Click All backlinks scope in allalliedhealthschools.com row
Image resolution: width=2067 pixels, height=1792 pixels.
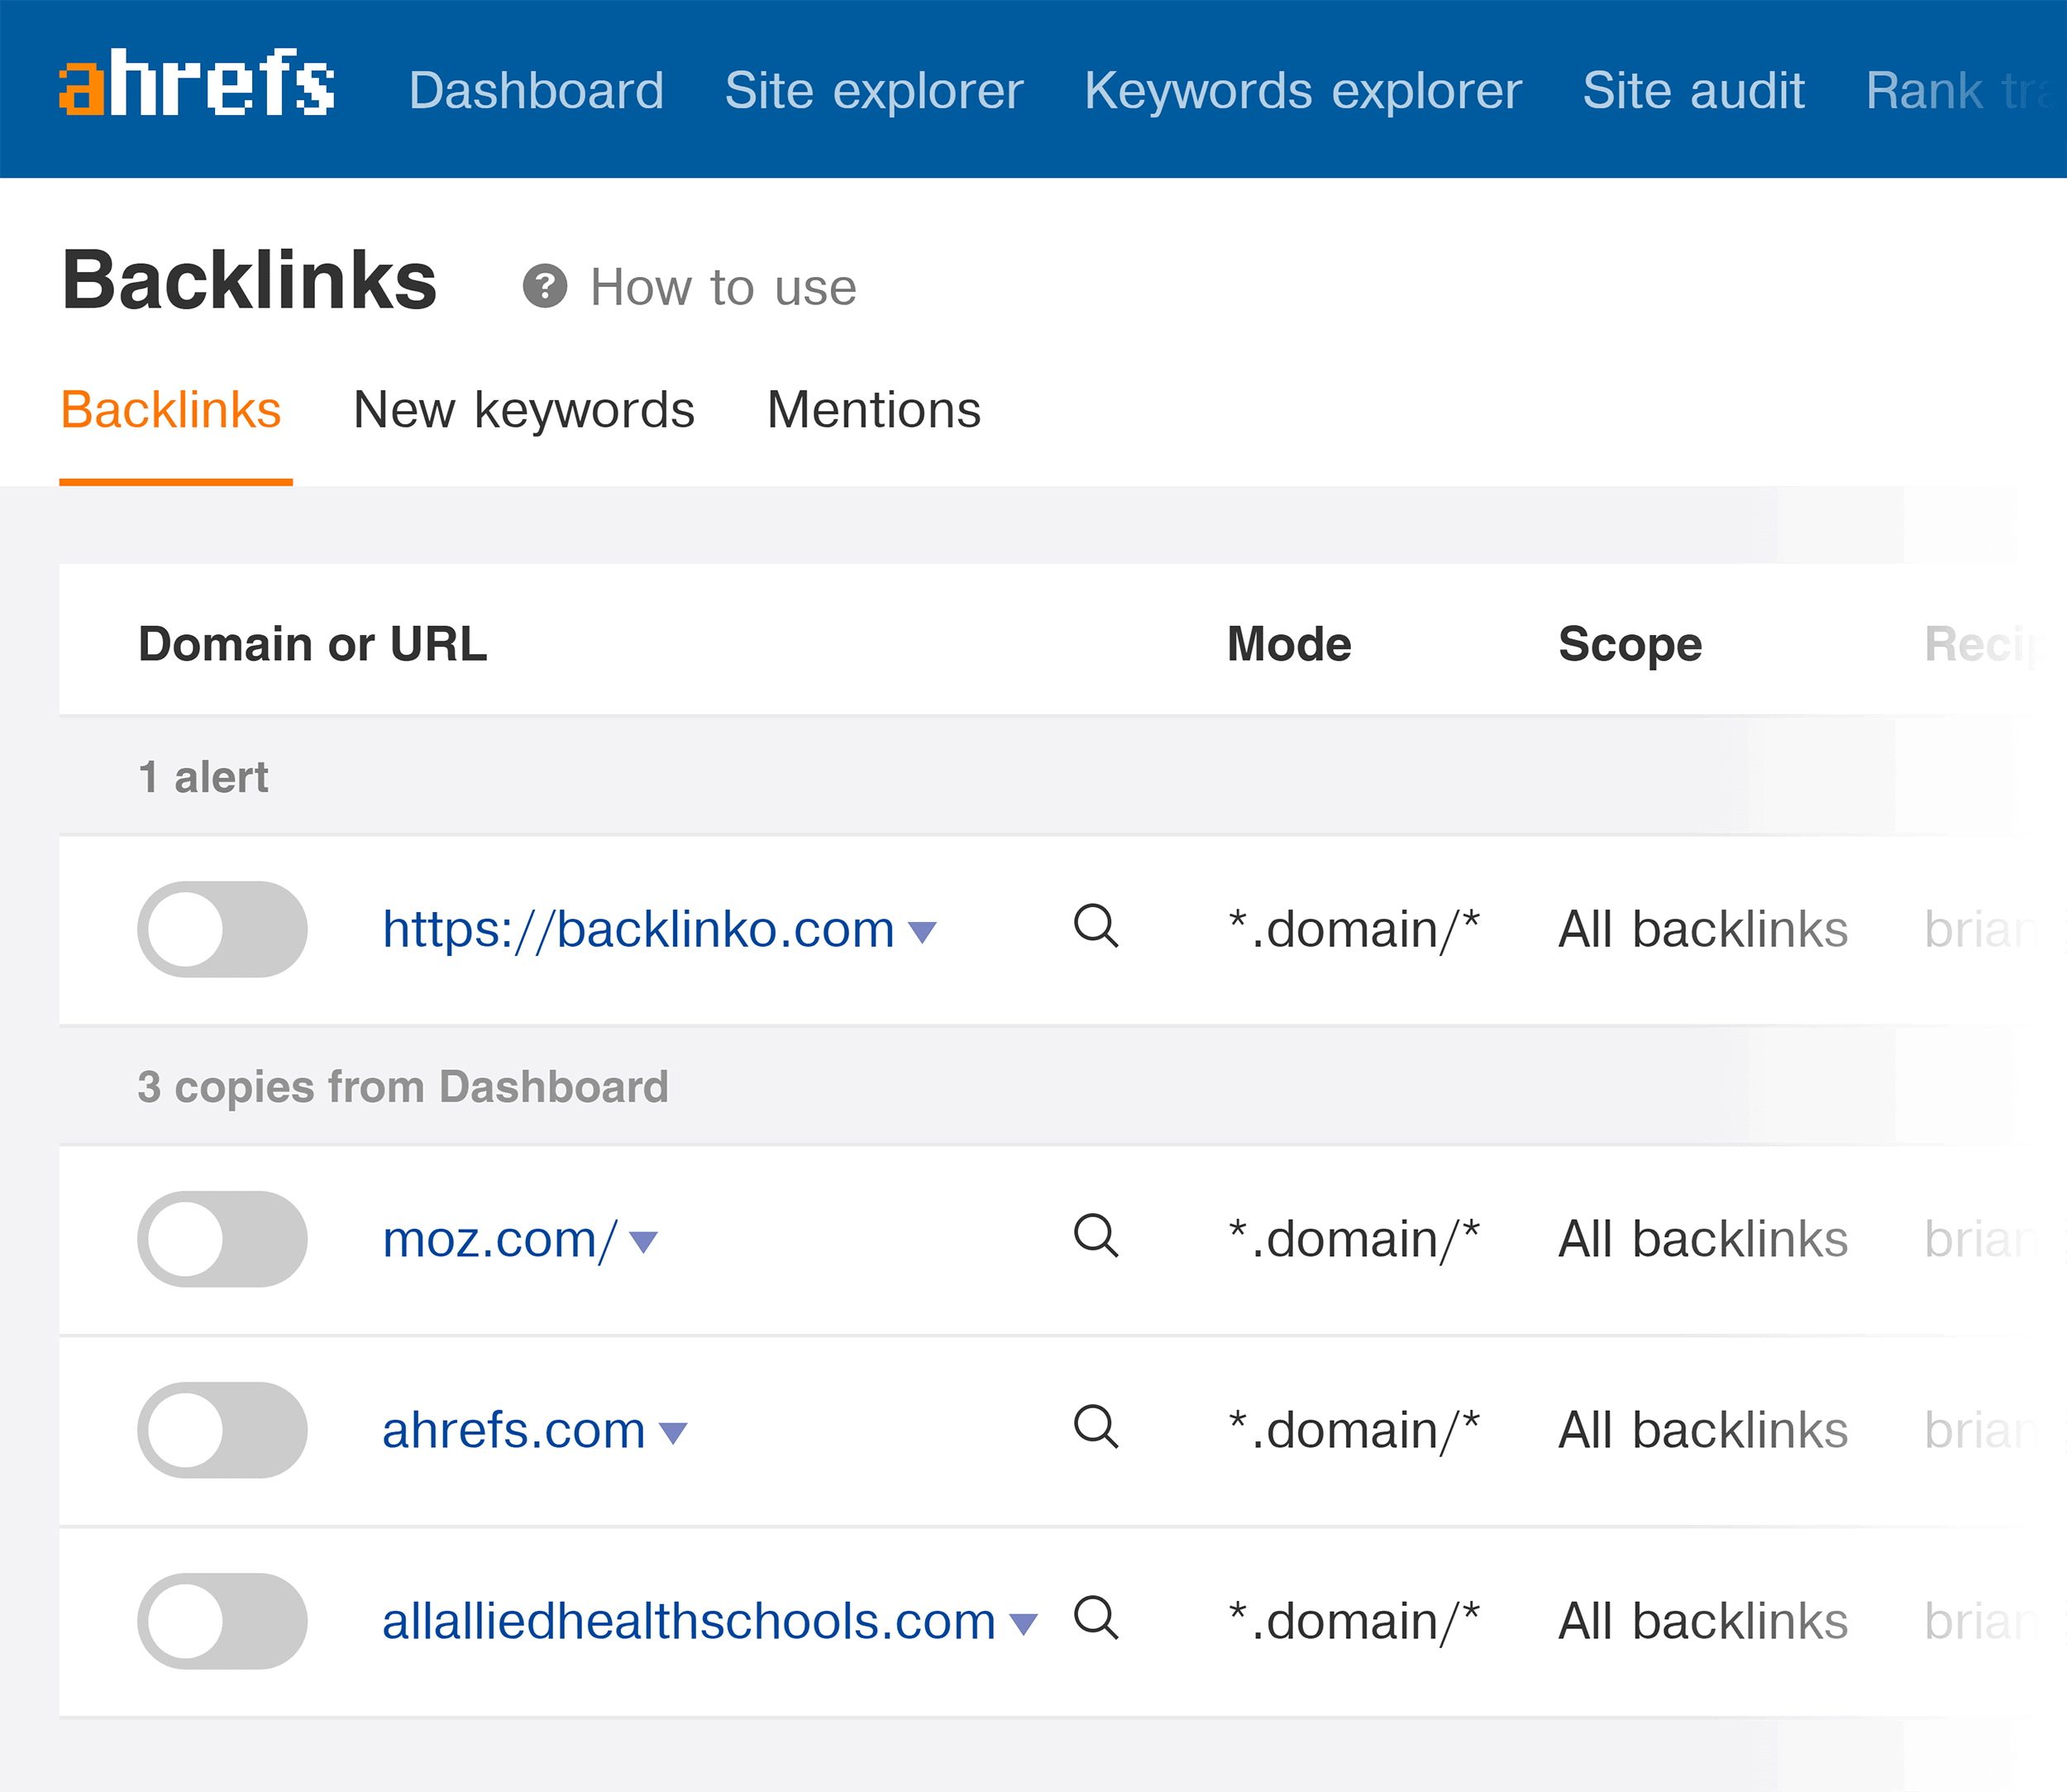pos(1703,1621)
